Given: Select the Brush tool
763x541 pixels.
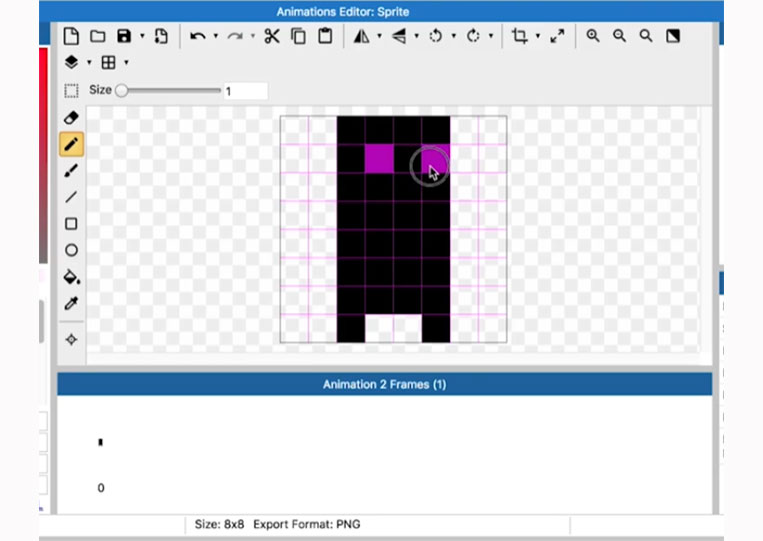Looking at the screenshot, I should (71, 171).
